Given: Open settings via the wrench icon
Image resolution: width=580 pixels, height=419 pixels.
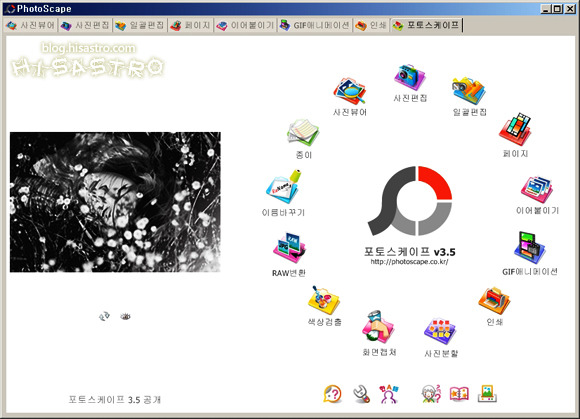Looking at the screenshot, I should [361, 394].
